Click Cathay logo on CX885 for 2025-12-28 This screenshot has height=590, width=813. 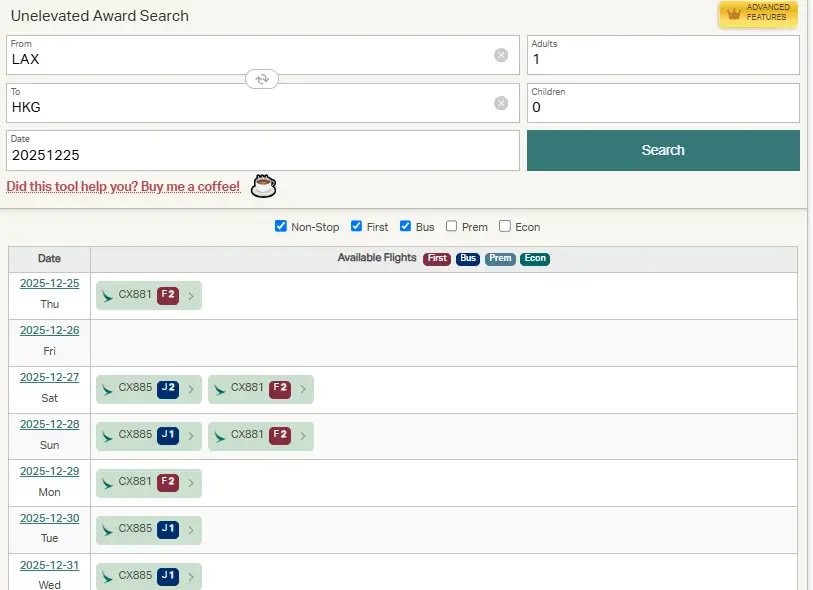[x=107, y=437]
